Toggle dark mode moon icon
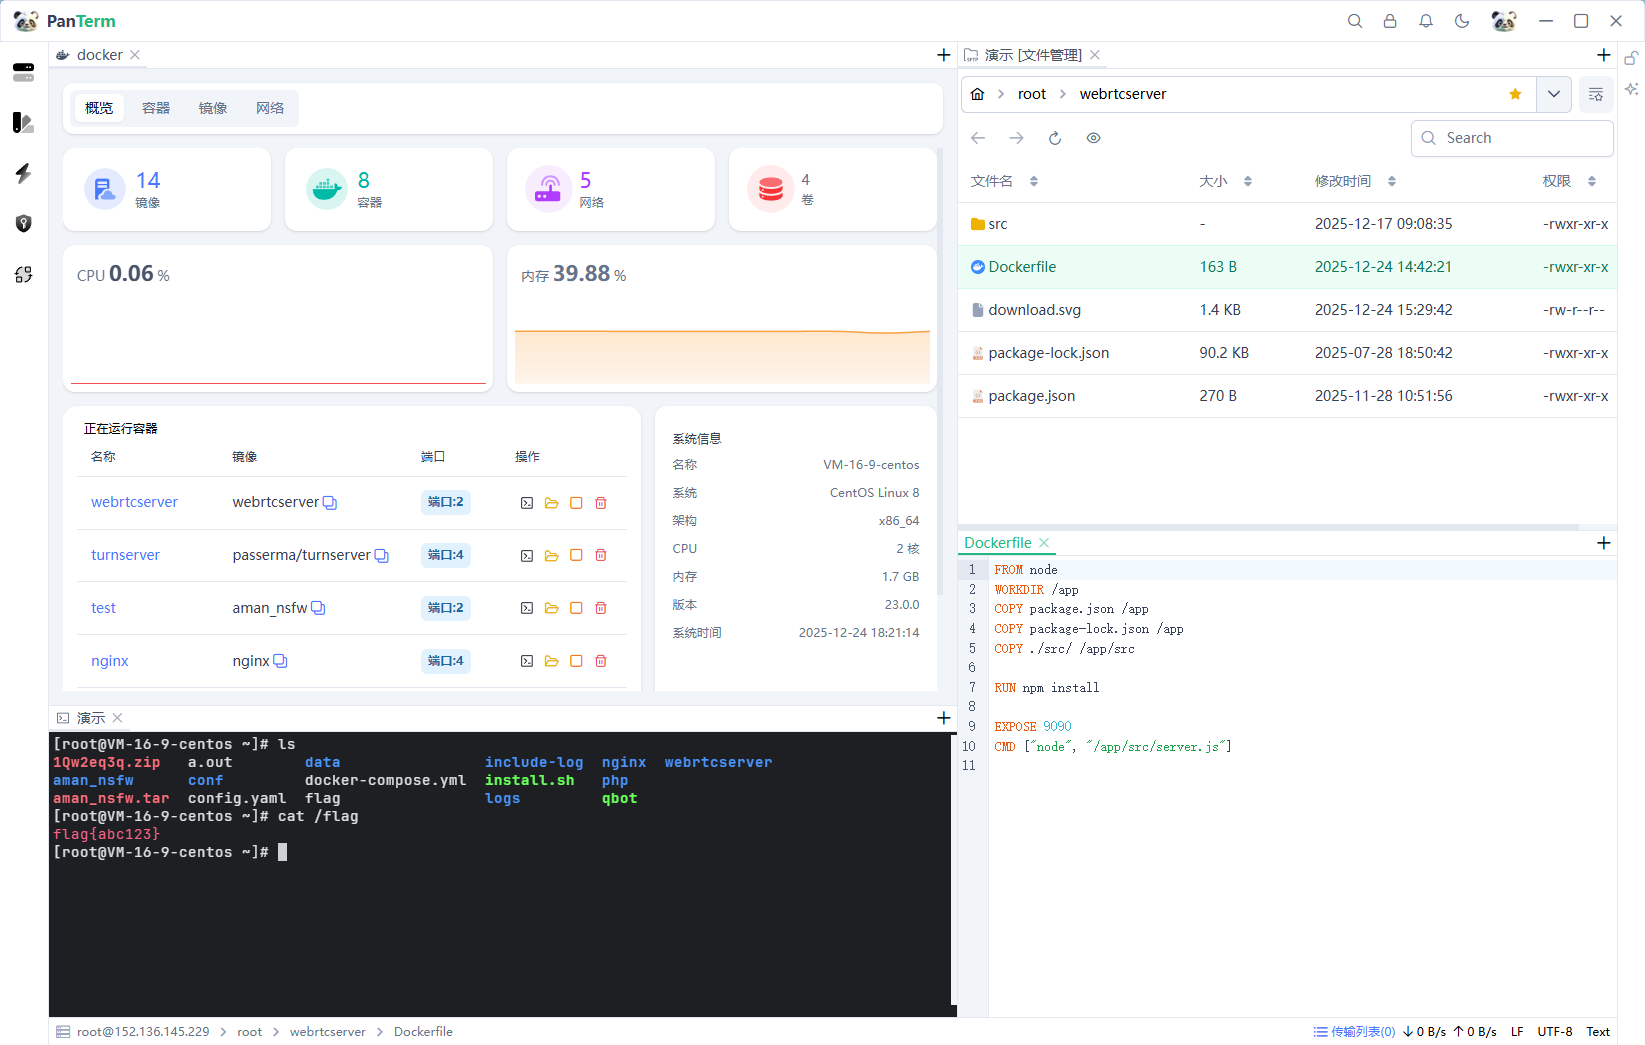 pos(1462,21)
